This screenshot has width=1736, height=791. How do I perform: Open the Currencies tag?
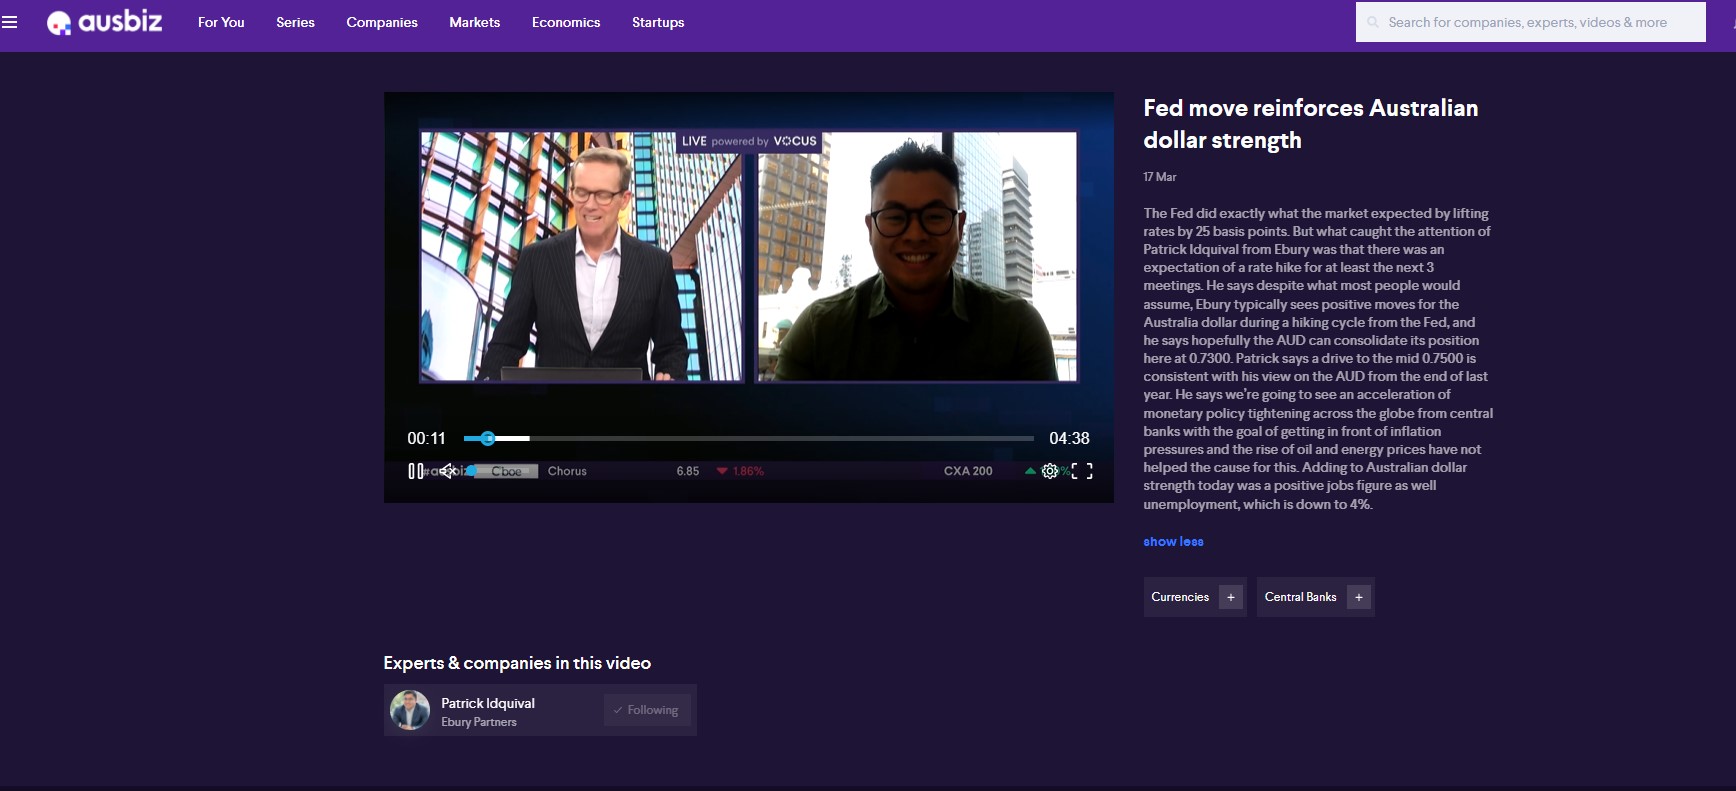(x=1180, y=597)
